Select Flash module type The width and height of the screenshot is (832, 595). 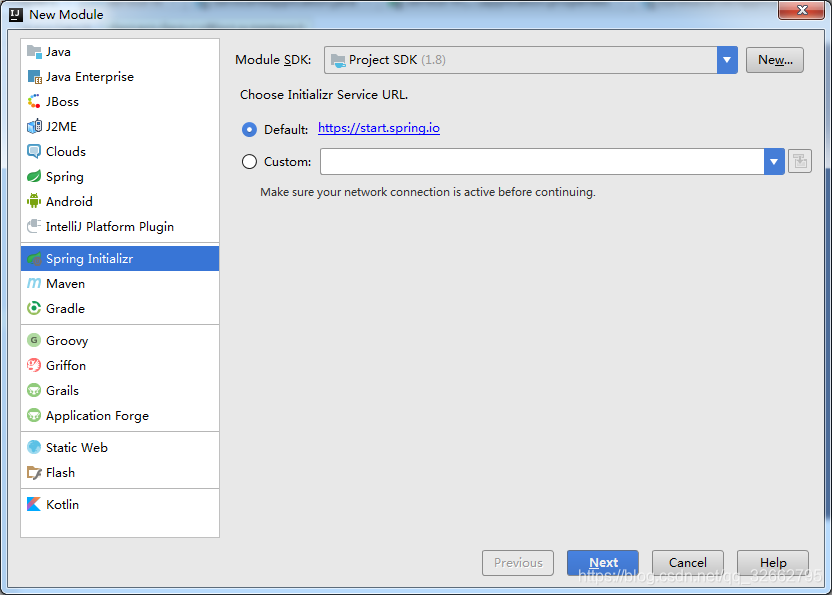120,472
